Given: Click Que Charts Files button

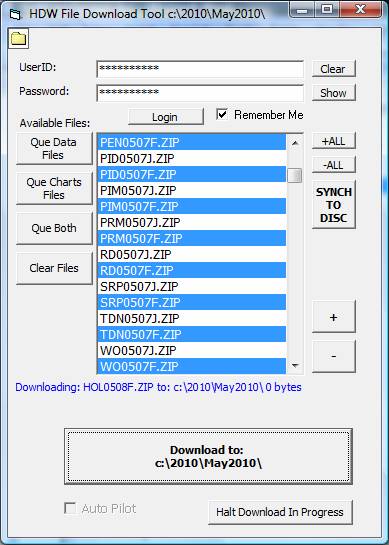Looking at the screenshot, I should point(54,188).
